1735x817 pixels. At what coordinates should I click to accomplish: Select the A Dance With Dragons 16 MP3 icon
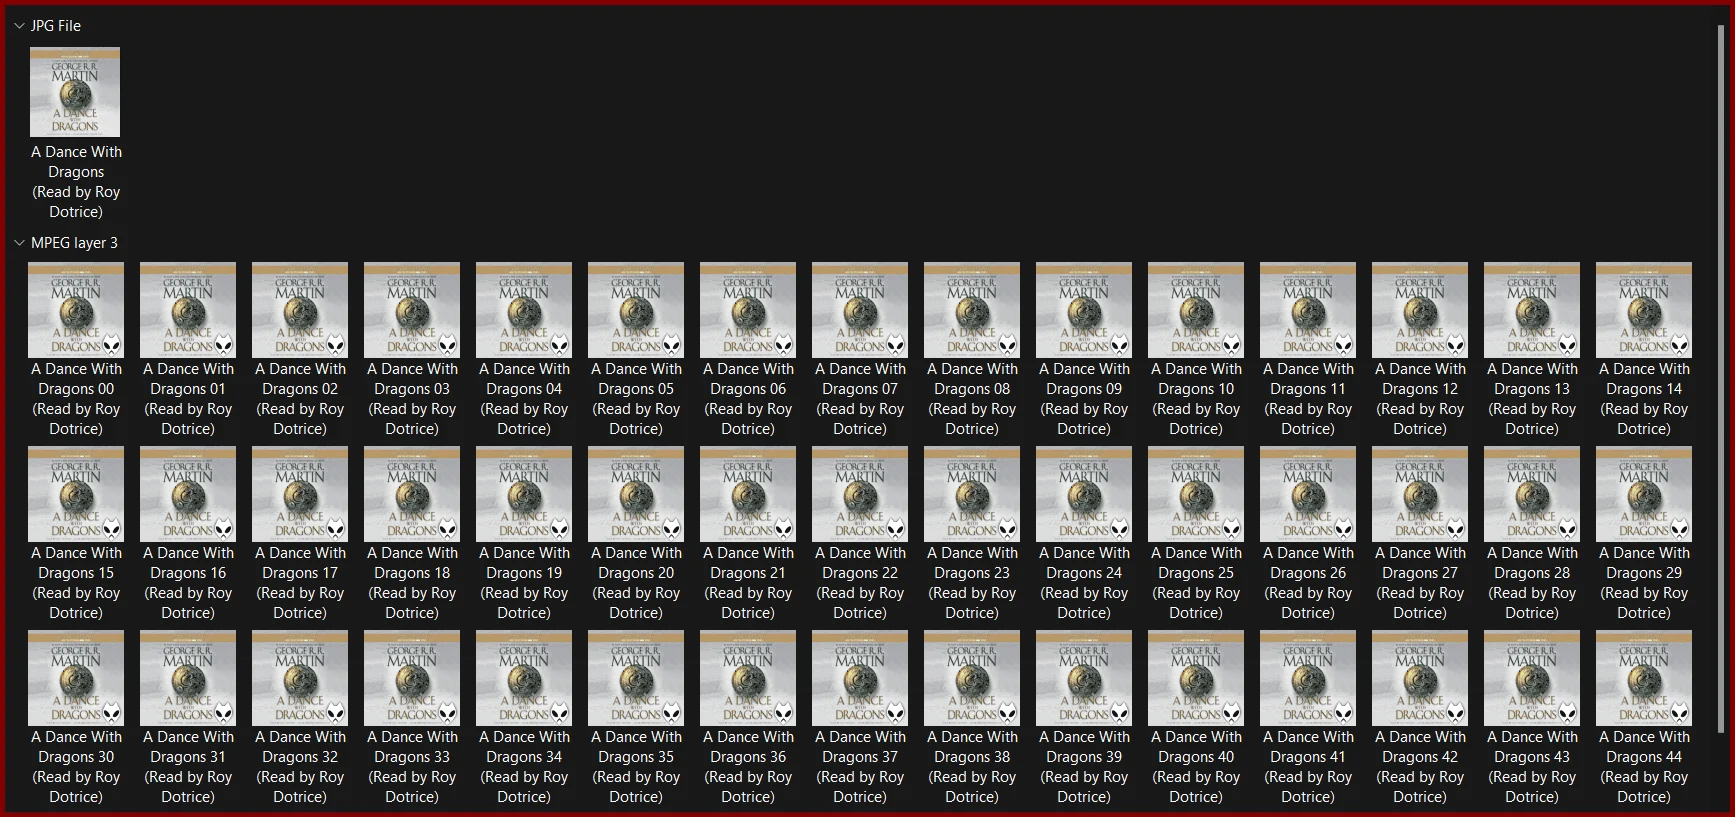click(x=188, y=494)
